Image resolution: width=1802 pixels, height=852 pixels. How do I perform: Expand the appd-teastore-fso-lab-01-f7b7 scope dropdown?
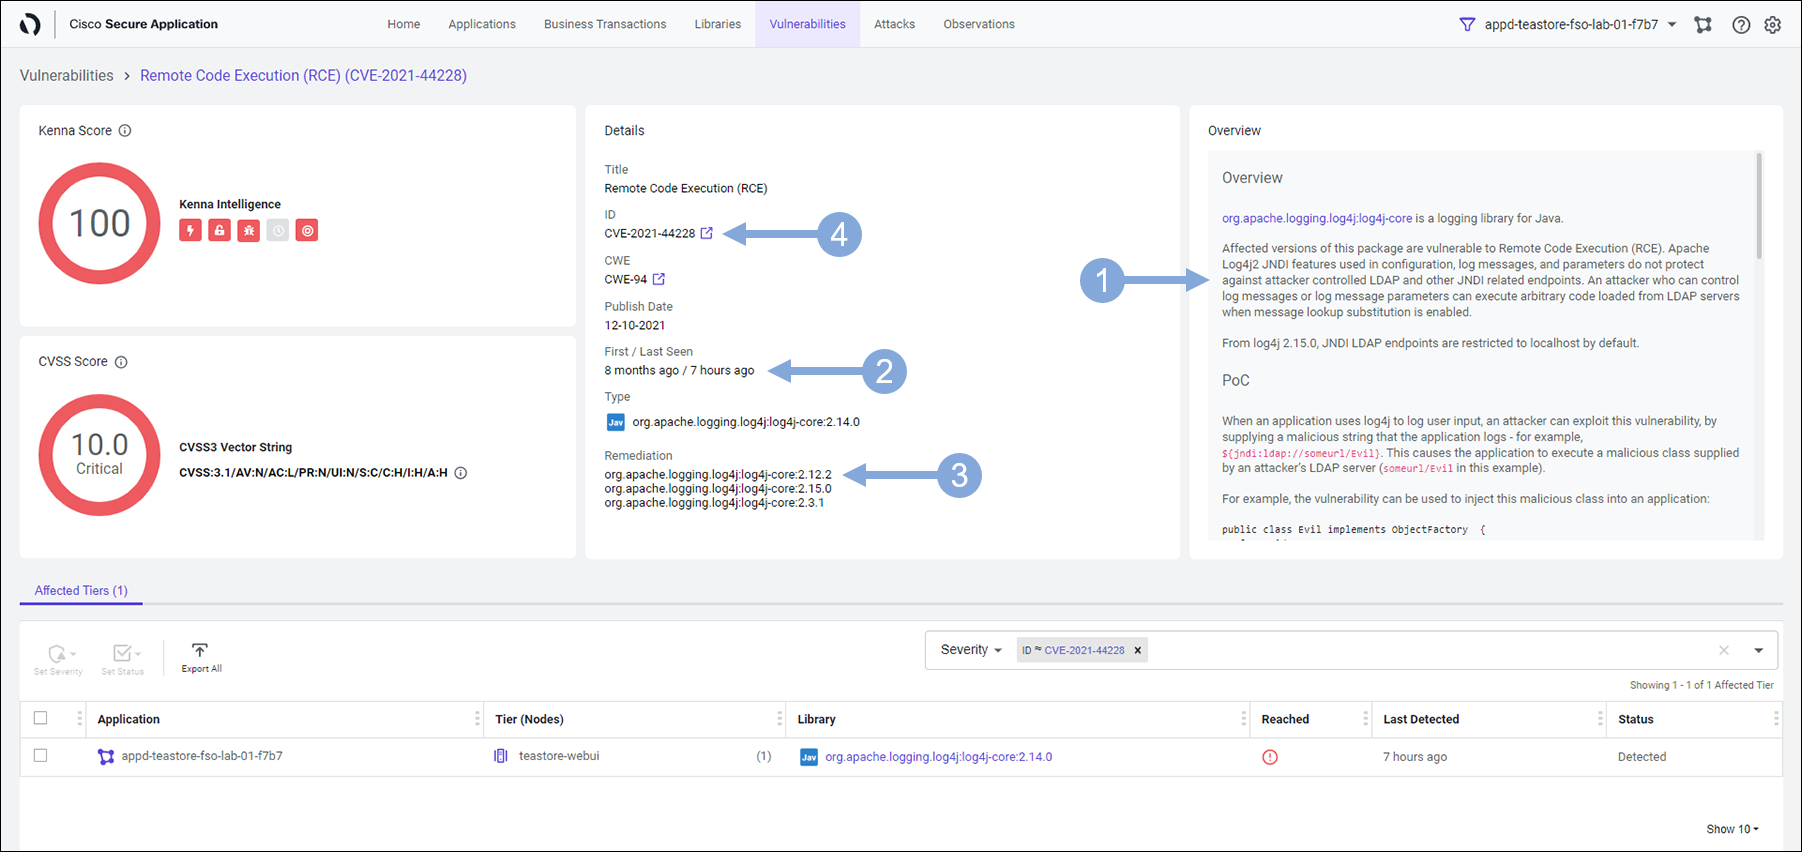[1581, 24]
